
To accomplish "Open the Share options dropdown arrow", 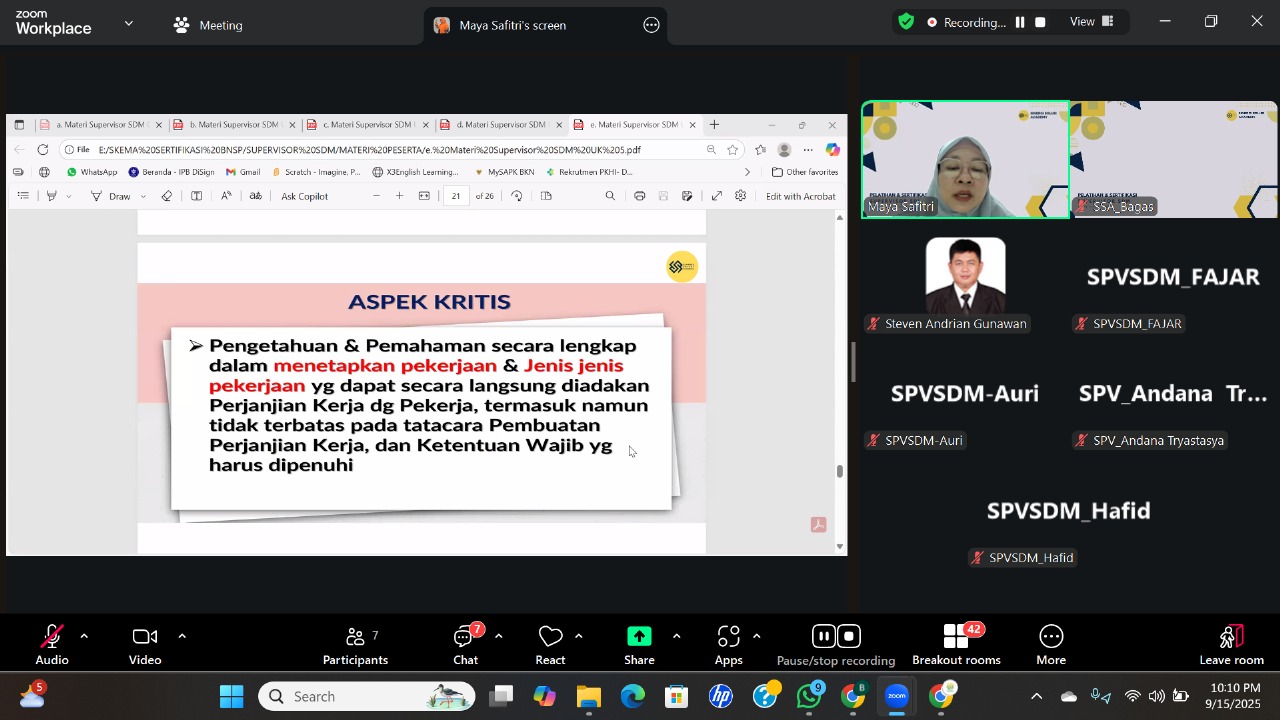I will pyautogui.click(x=677, y=635).
